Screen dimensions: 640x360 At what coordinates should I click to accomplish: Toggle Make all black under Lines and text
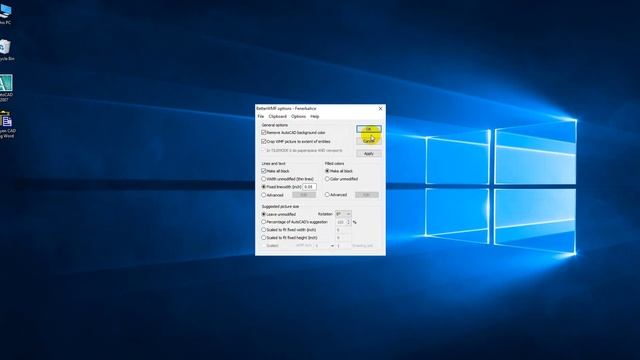click(264, 171)
